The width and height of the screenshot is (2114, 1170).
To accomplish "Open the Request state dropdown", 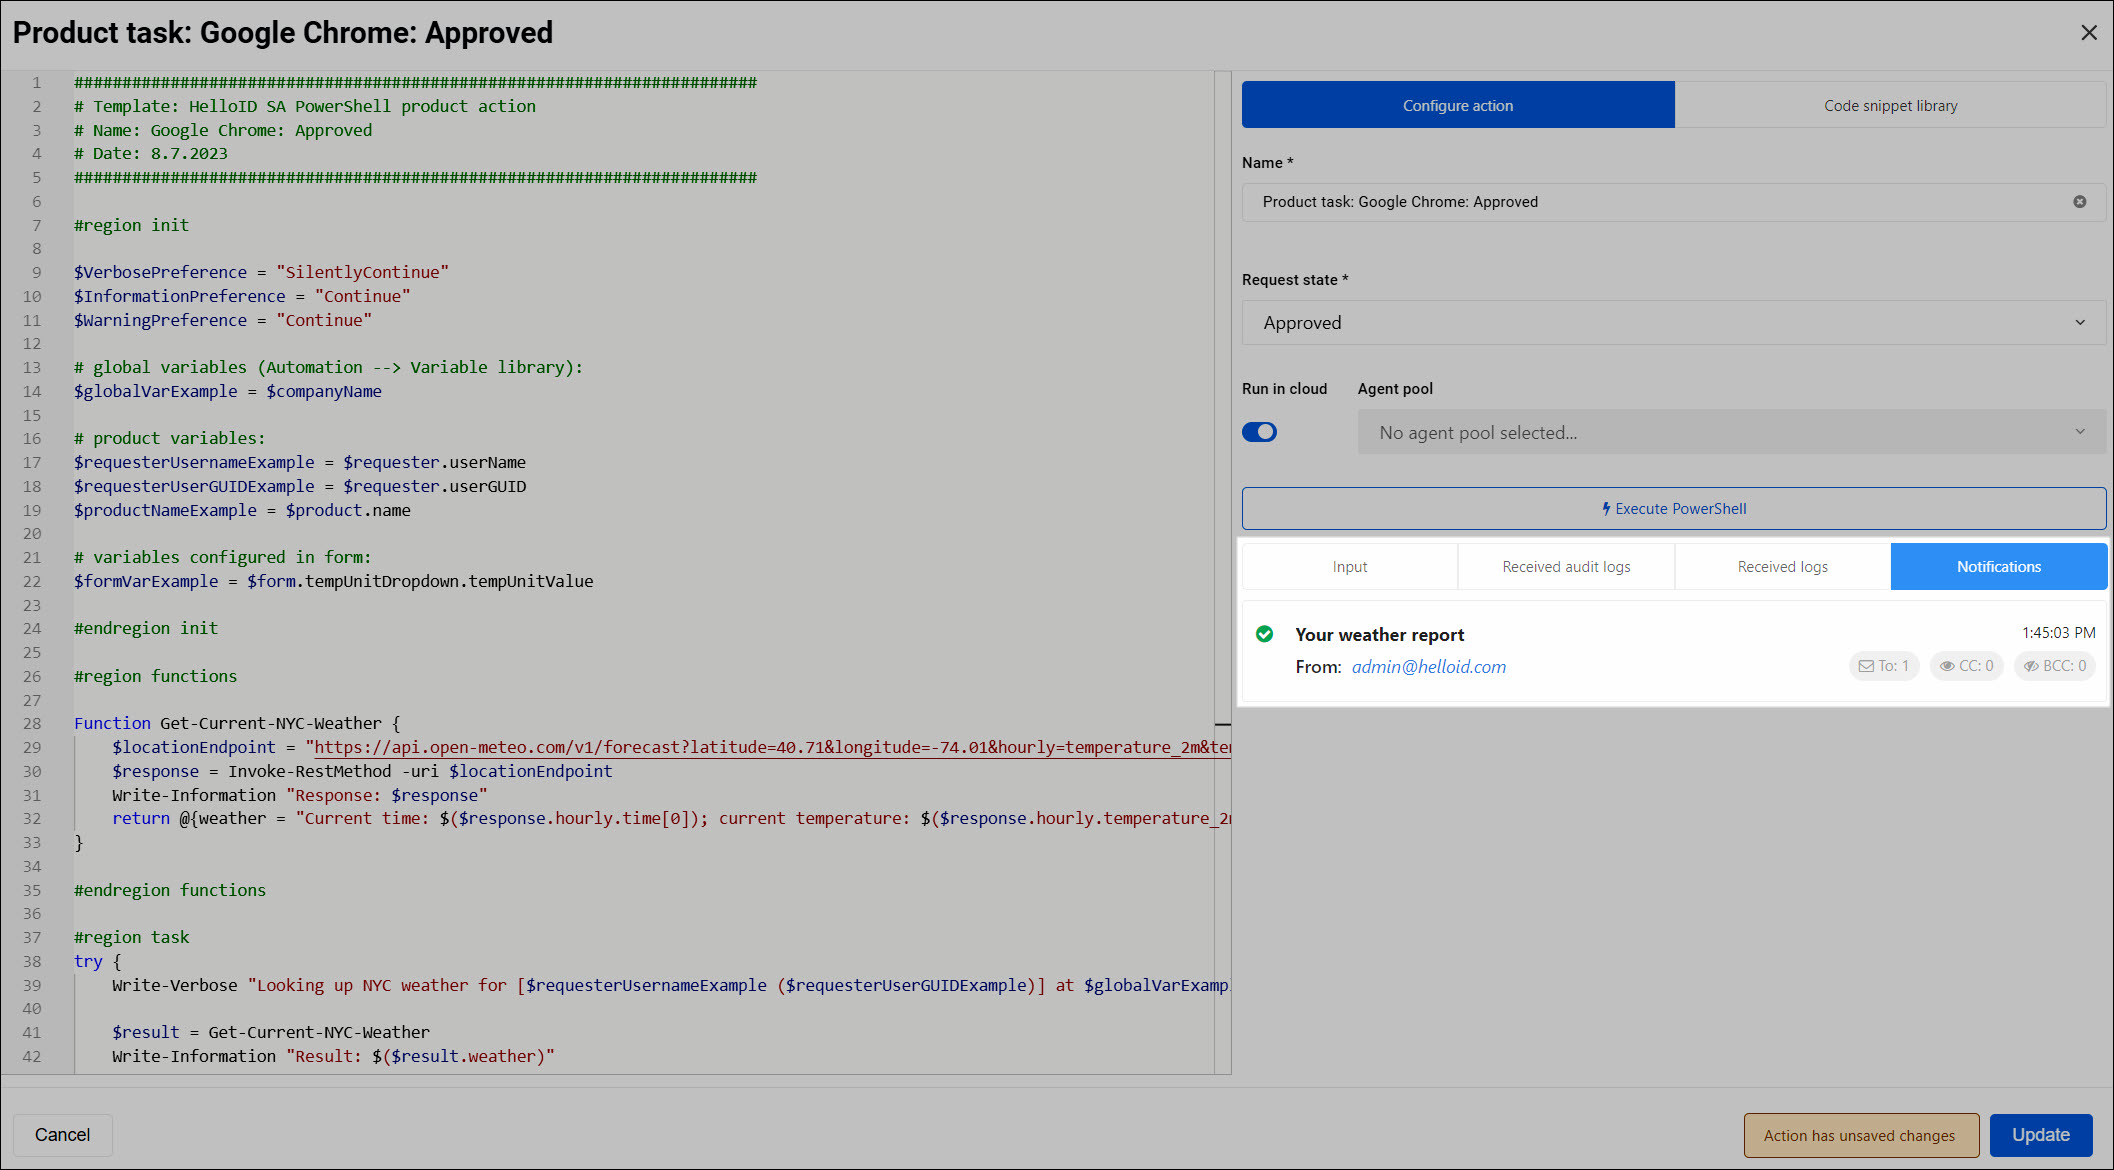I will 1674,323.
